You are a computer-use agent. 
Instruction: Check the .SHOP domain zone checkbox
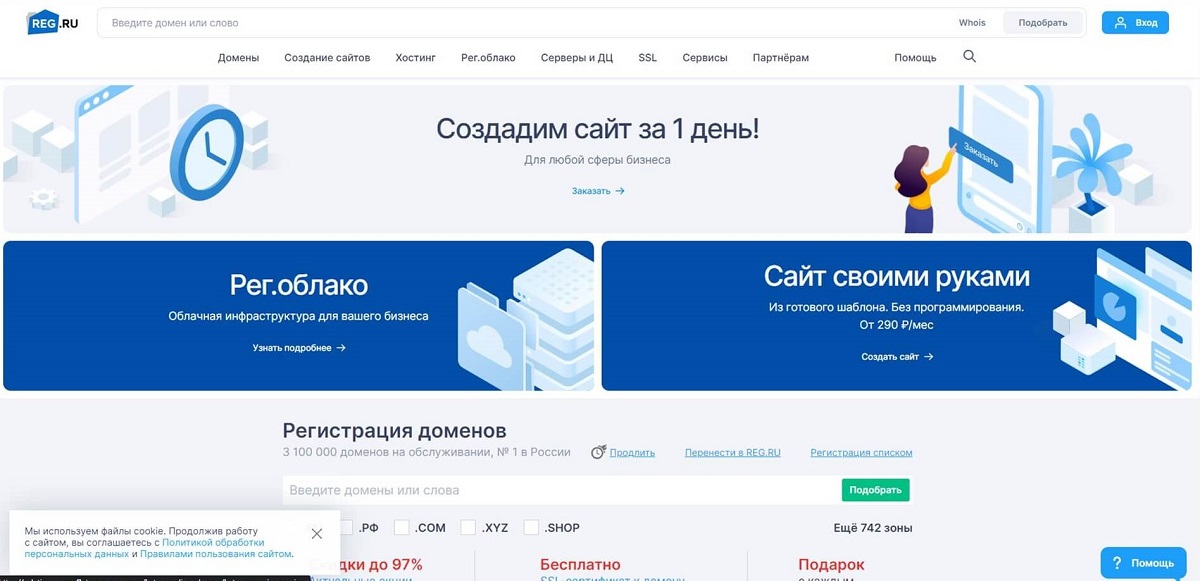tap(532, 527)
